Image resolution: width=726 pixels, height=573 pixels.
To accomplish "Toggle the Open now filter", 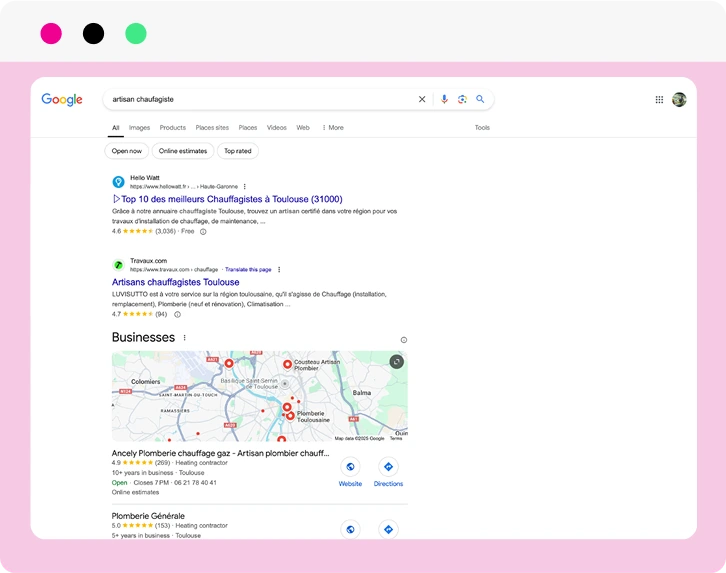I will tap(126, 151).
